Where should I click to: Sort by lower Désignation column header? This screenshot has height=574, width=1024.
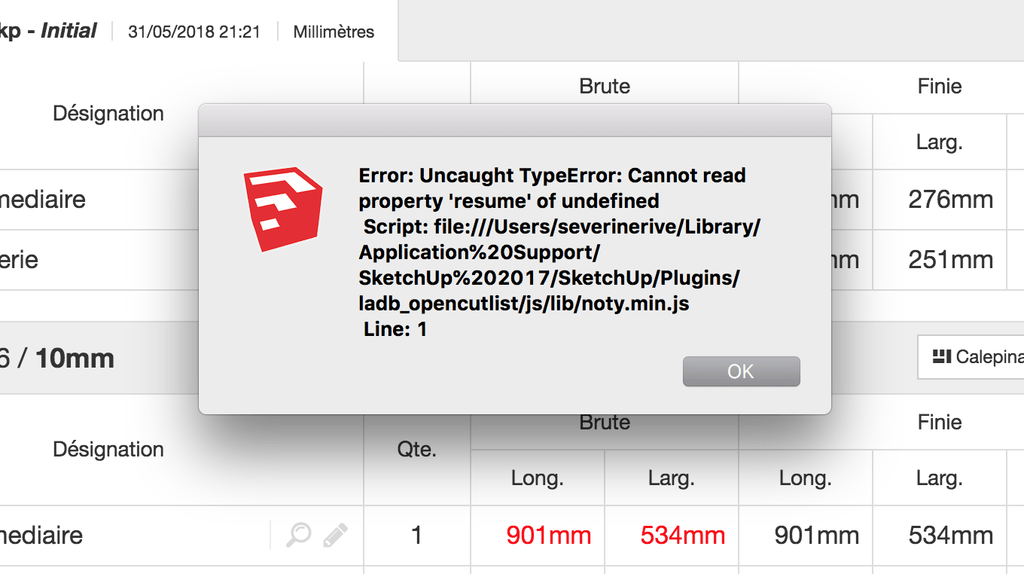(108, 449)
